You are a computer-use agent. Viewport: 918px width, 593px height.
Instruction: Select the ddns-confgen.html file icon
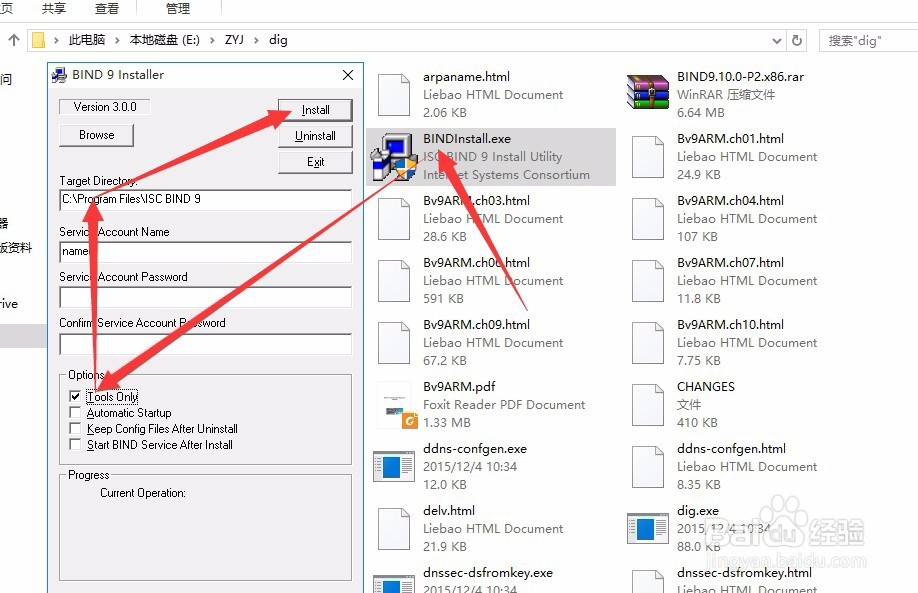648,467
